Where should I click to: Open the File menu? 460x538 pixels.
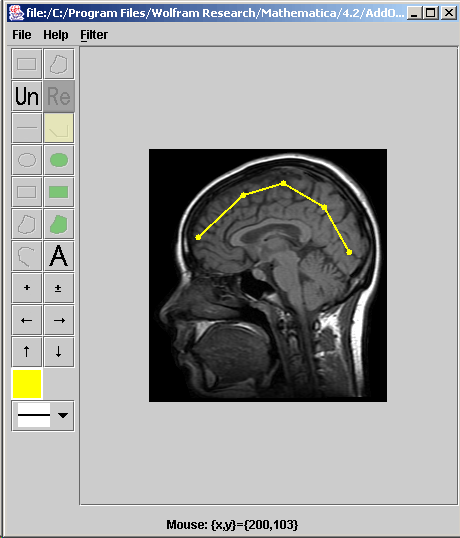click(x=22, y=35)
